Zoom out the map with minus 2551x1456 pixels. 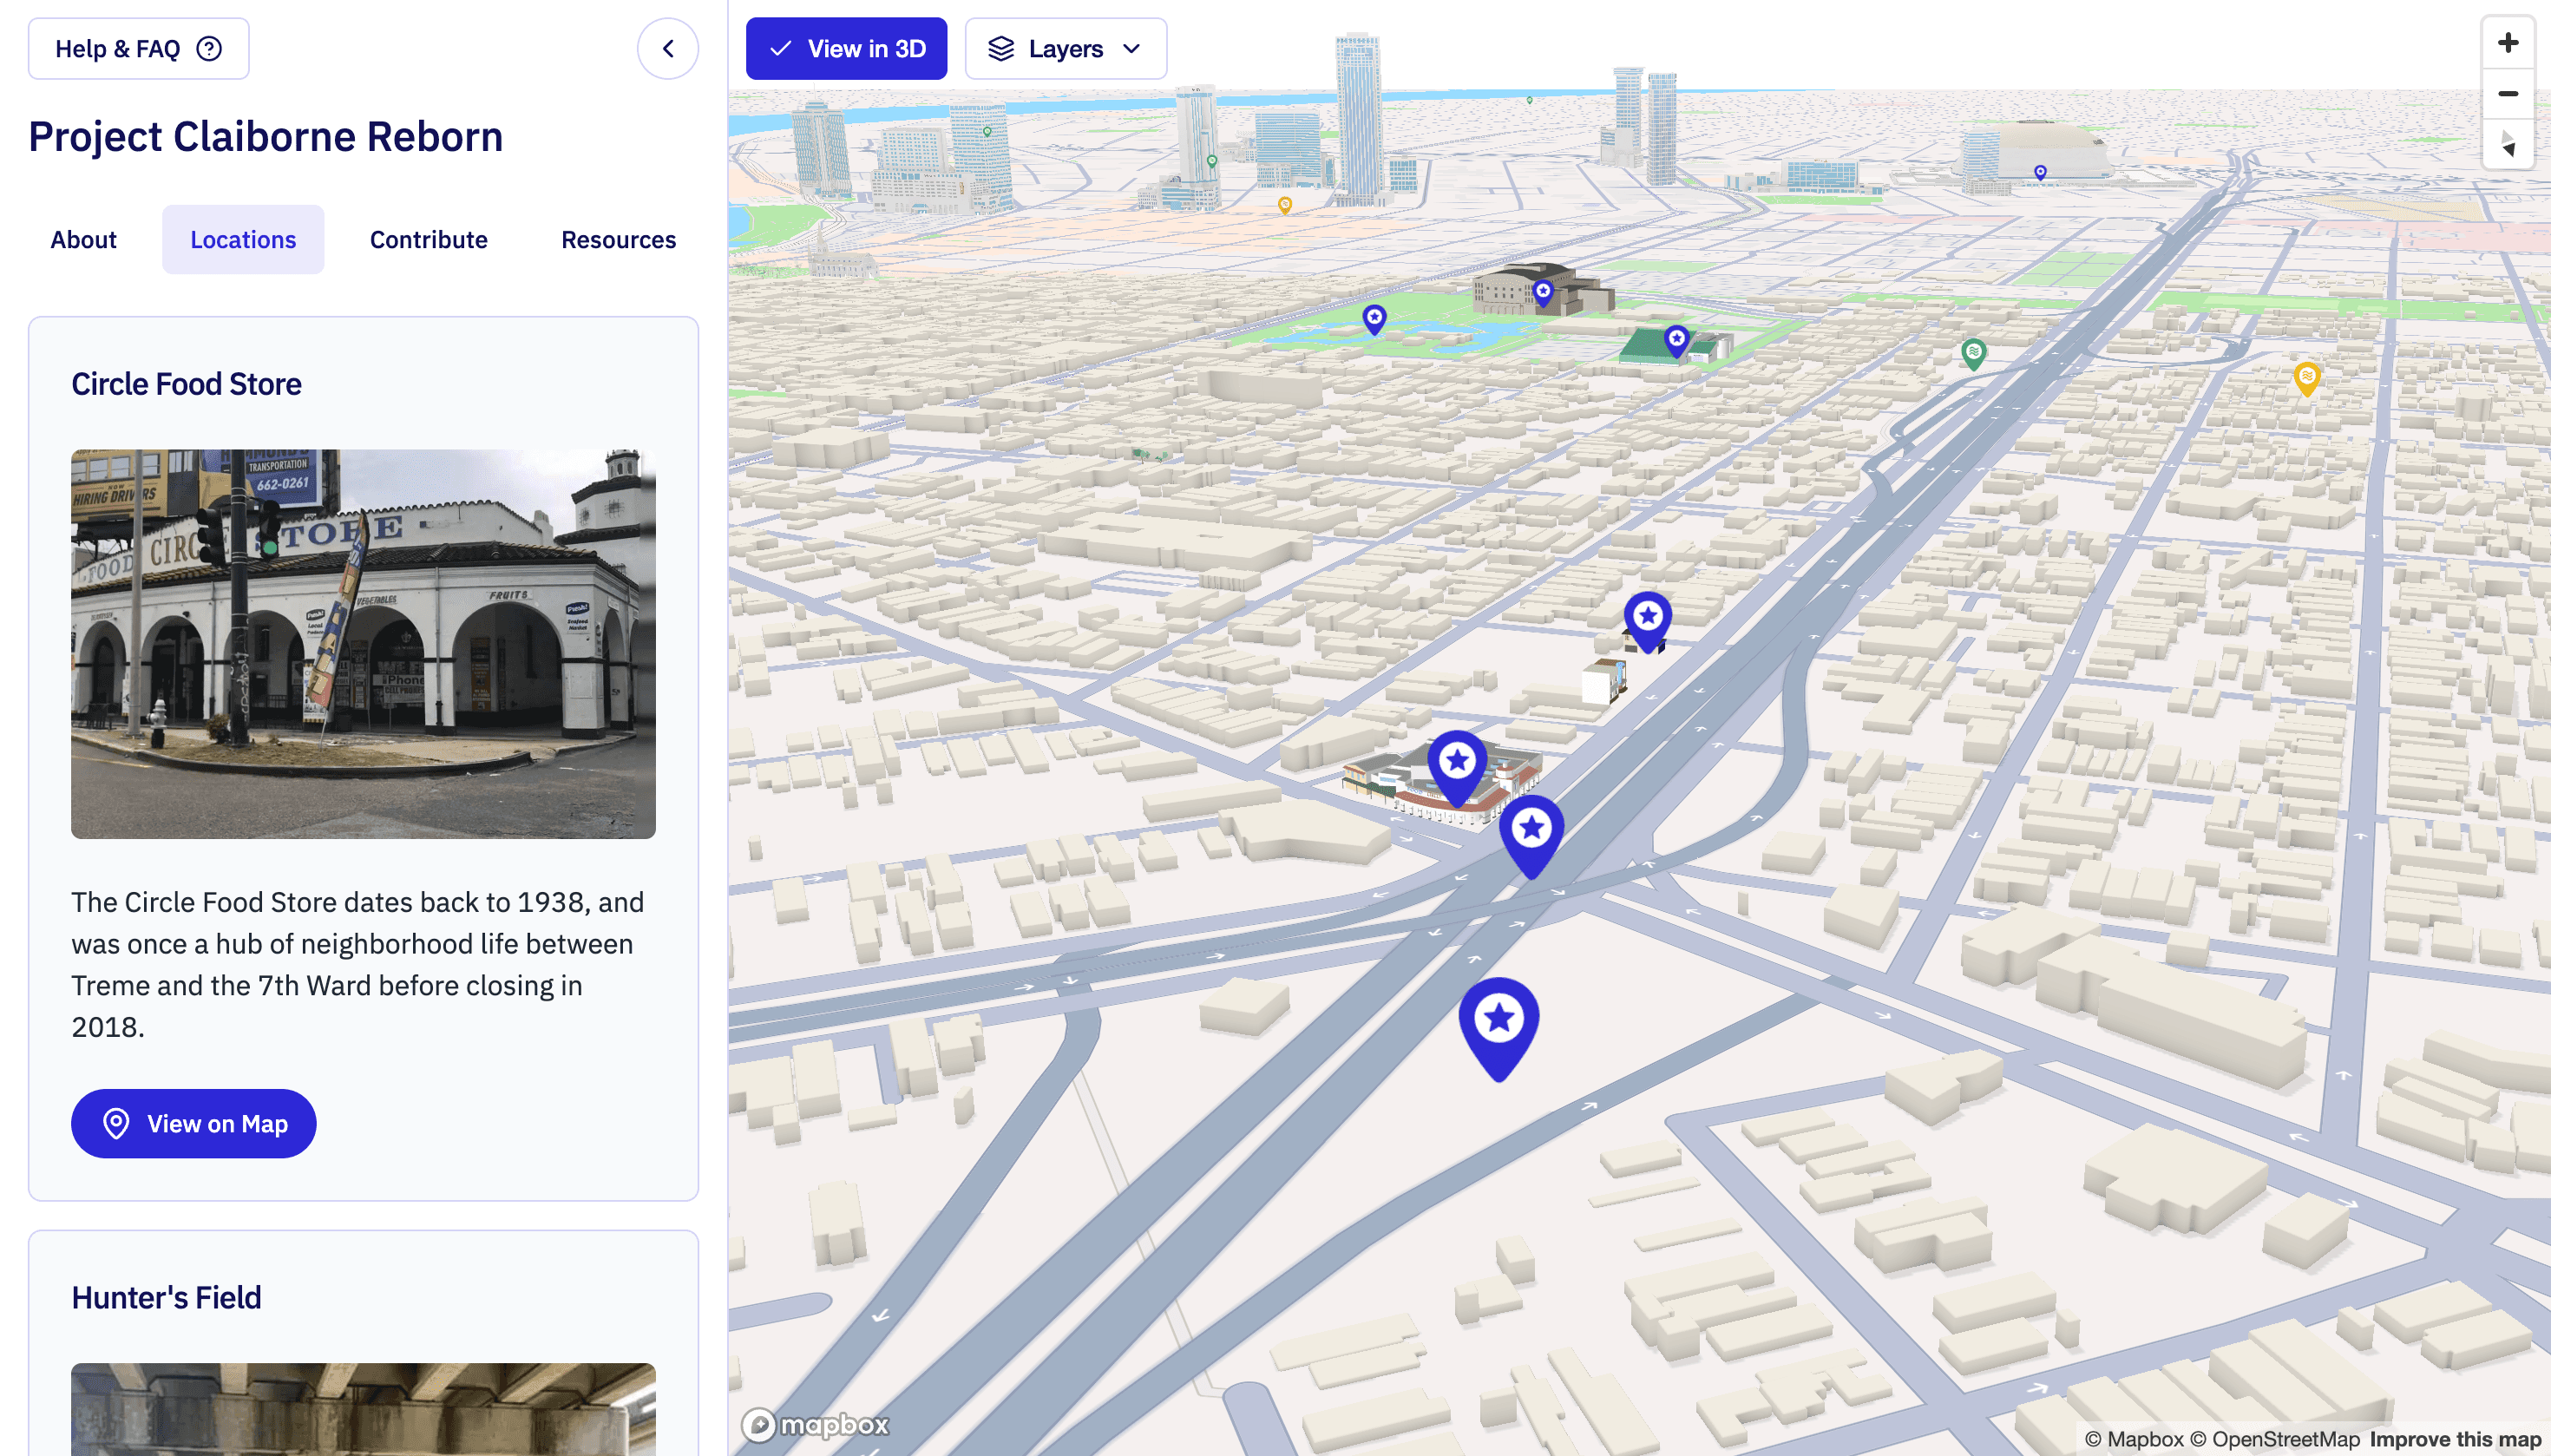tap(2508, 94)
